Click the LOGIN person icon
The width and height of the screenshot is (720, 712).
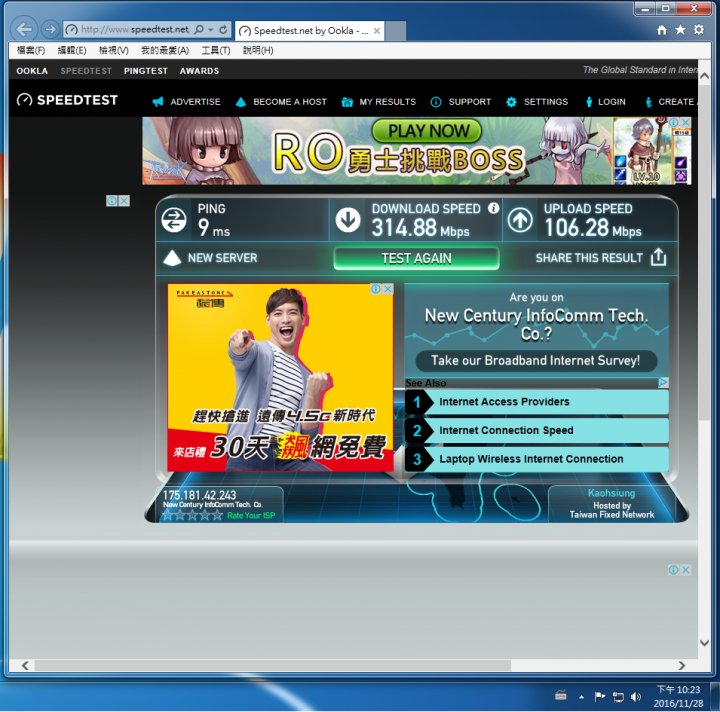point(589,102)
